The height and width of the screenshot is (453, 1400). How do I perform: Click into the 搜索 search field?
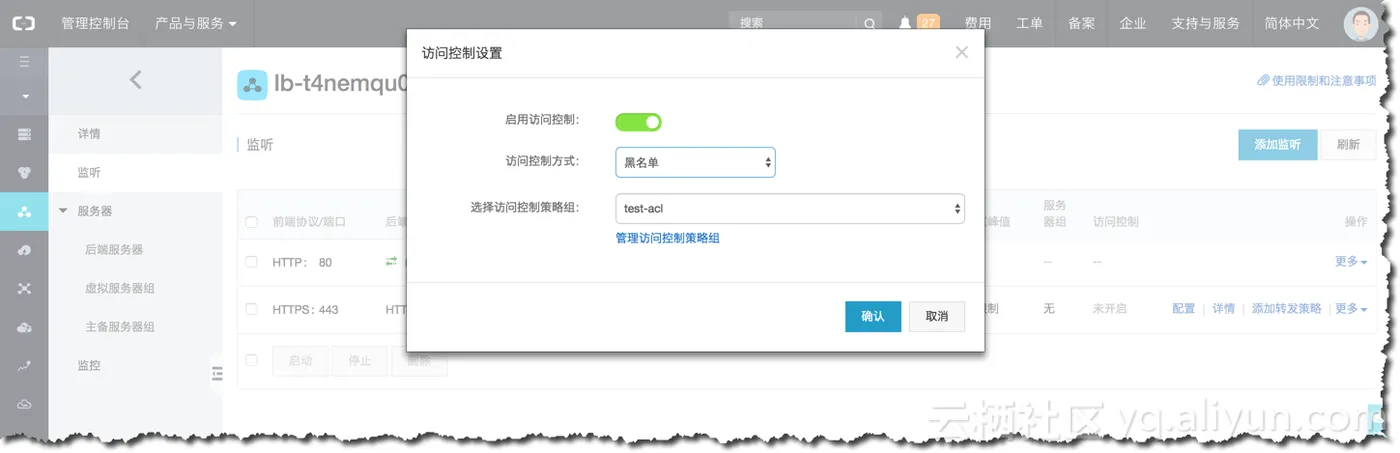pos(795,23)
